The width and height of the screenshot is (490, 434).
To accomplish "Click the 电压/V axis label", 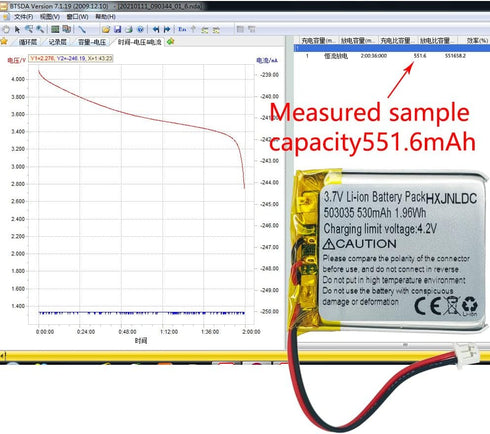I will click(x=16, y=60).
